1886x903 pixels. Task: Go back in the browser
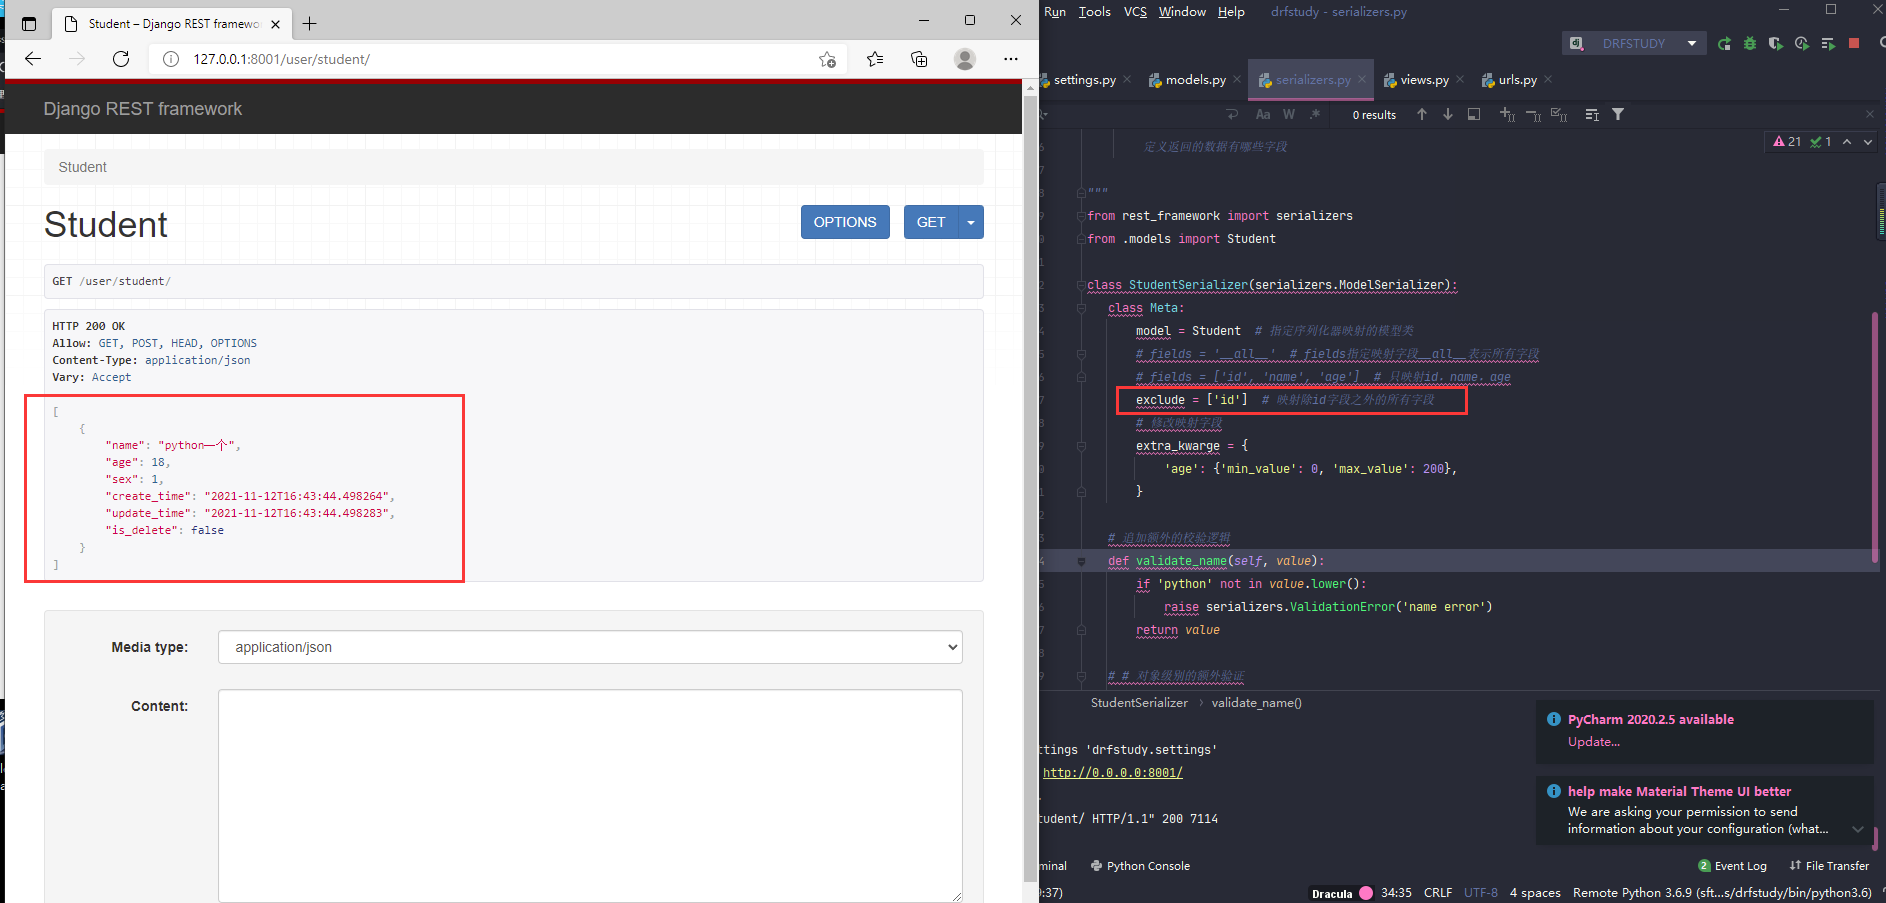(33, 59)
